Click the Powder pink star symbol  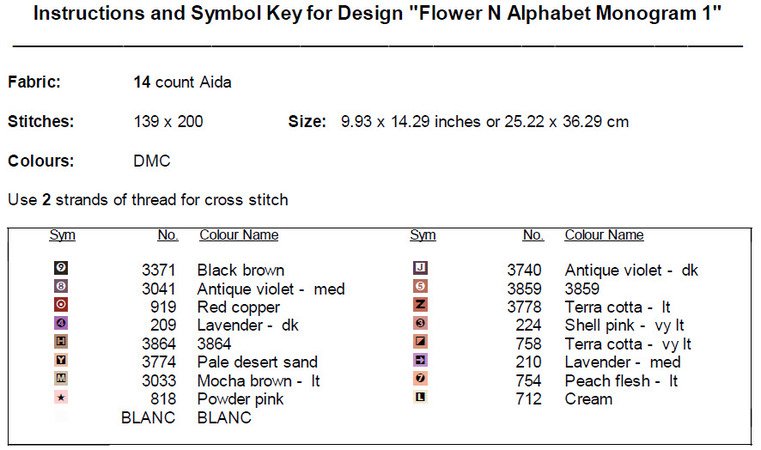pos(61,398)
